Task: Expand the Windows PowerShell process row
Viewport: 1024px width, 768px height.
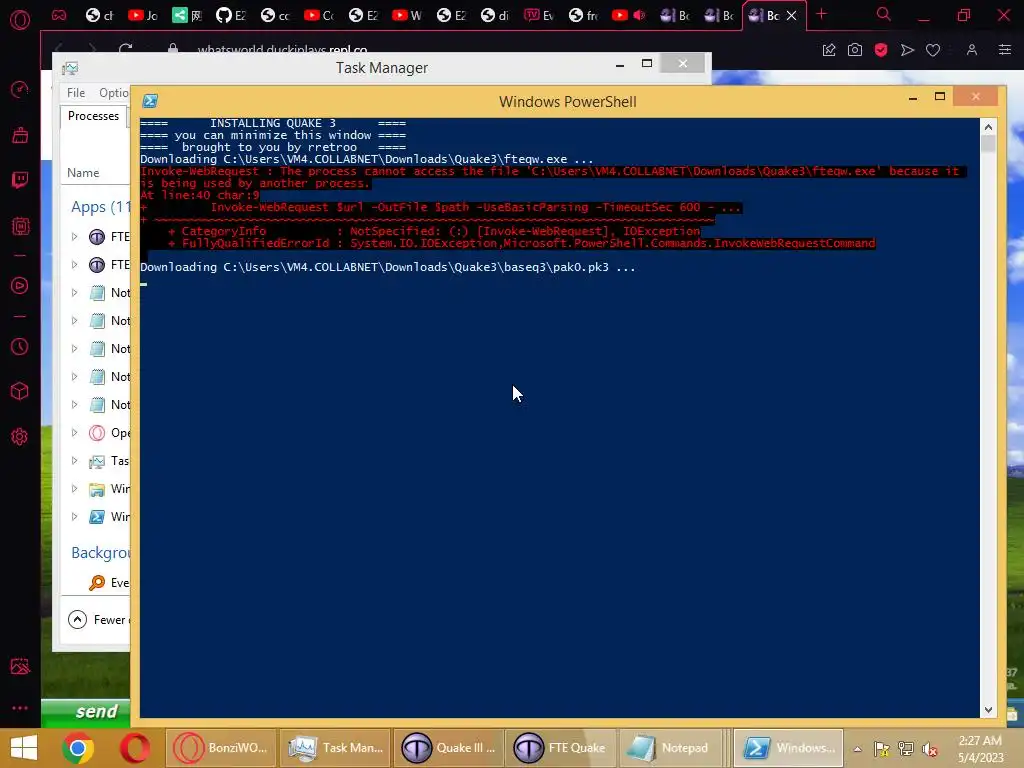Action: (x=74, y=517)
